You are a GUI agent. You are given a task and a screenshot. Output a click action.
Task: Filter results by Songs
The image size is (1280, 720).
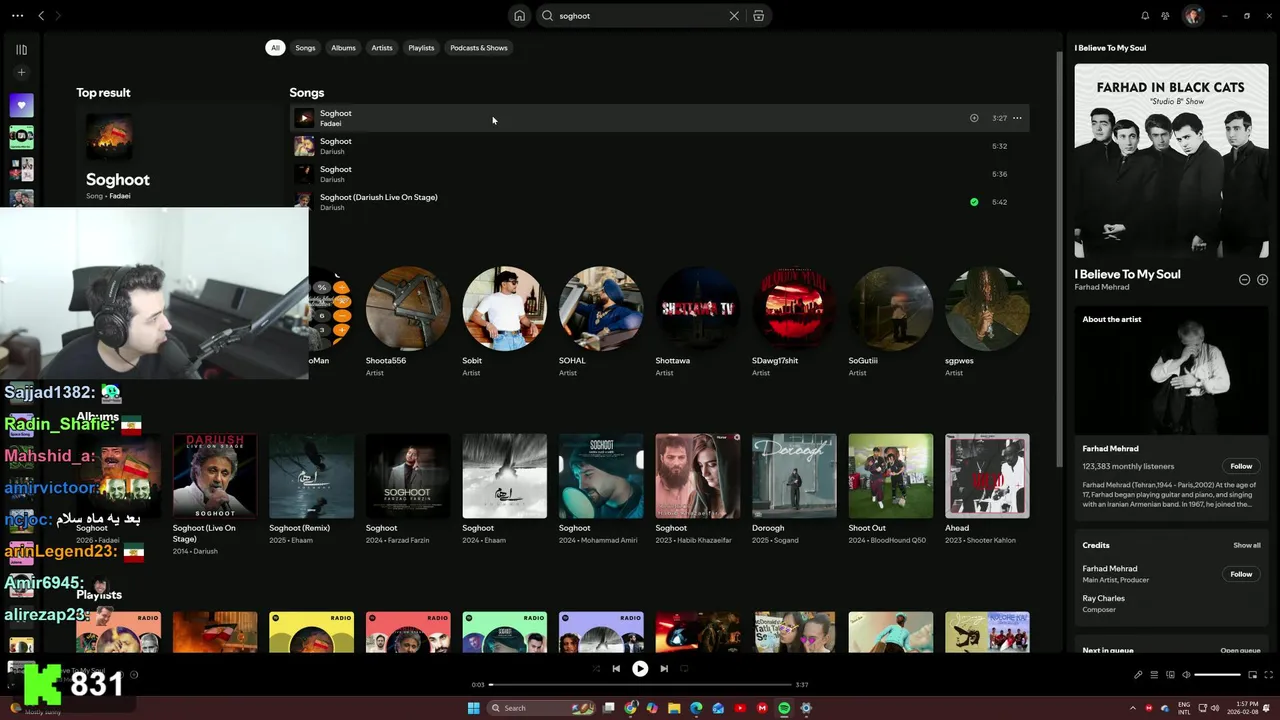coord(305,48)
